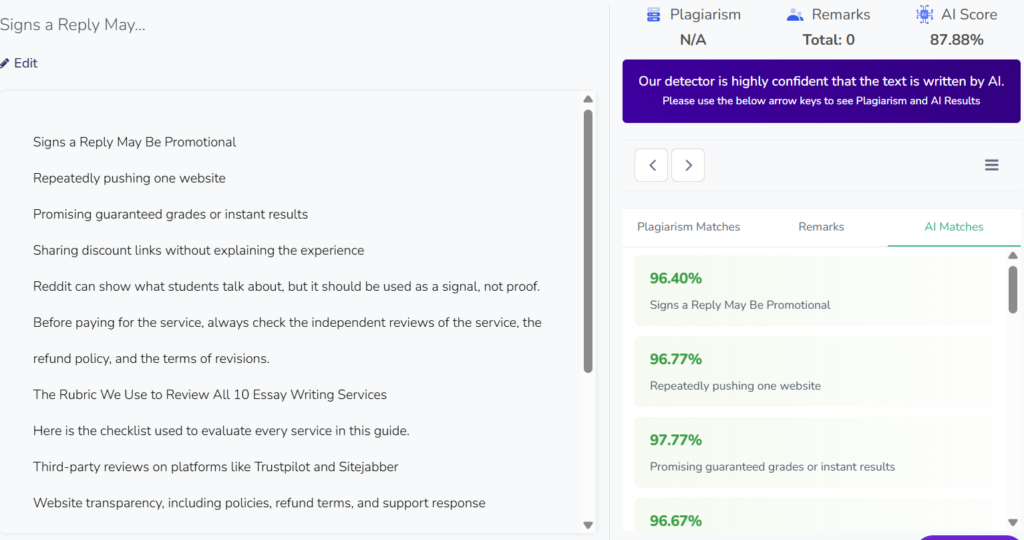Open the hamburger menu icon
This screenshot has height=540, width=1024.
[x=991, y=165]
